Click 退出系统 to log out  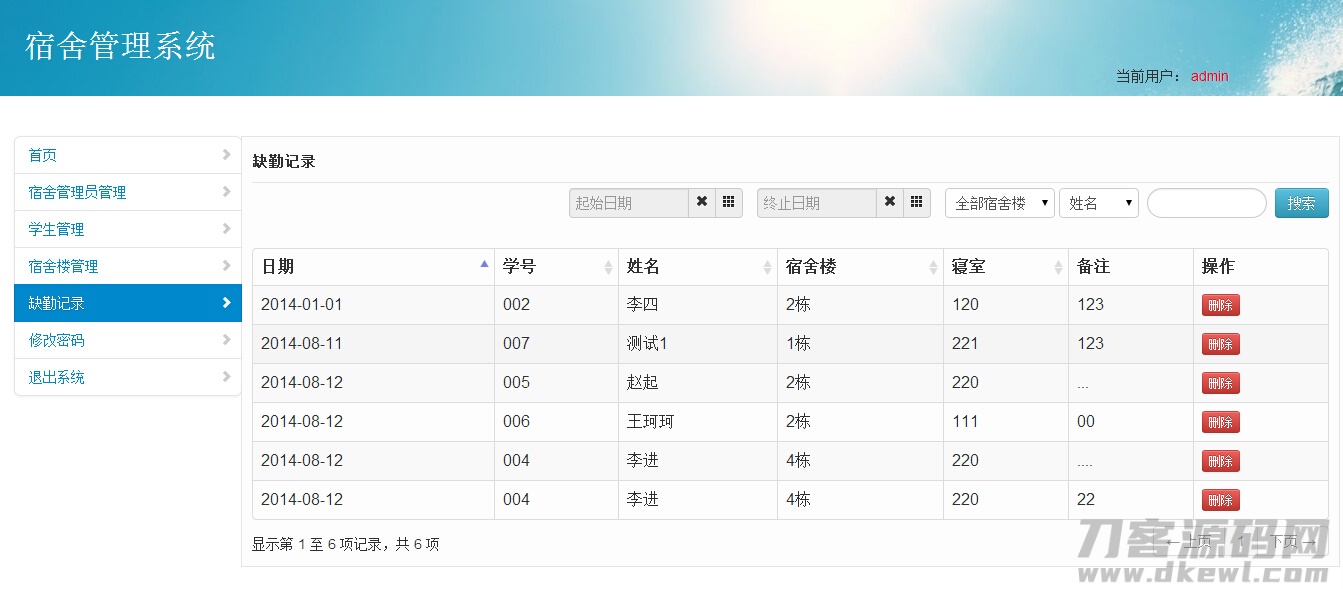click(x=128, y=377)
